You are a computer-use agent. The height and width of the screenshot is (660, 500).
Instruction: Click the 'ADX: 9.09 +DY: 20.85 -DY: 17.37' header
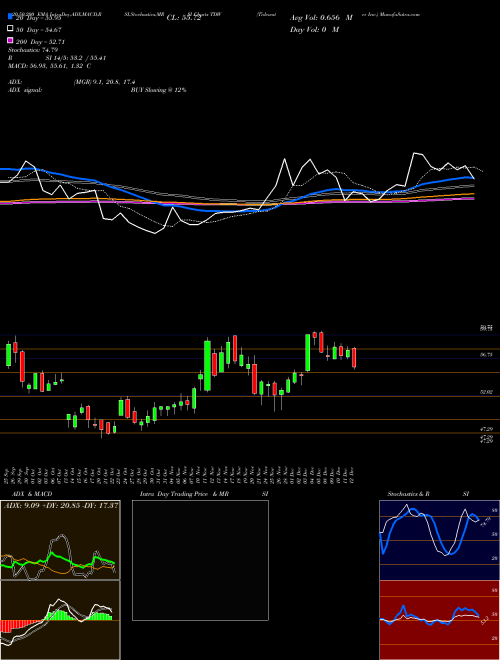click(61, 505)
